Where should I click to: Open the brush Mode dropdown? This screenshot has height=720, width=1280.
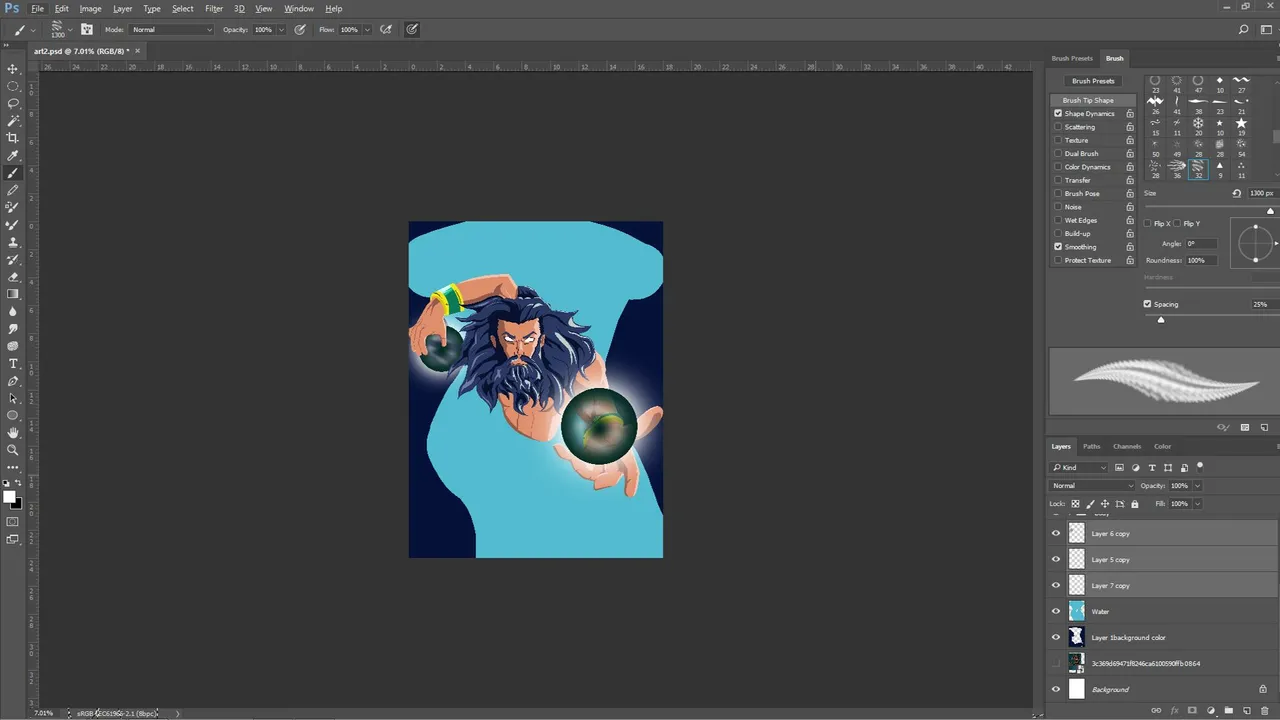[172, 30]
